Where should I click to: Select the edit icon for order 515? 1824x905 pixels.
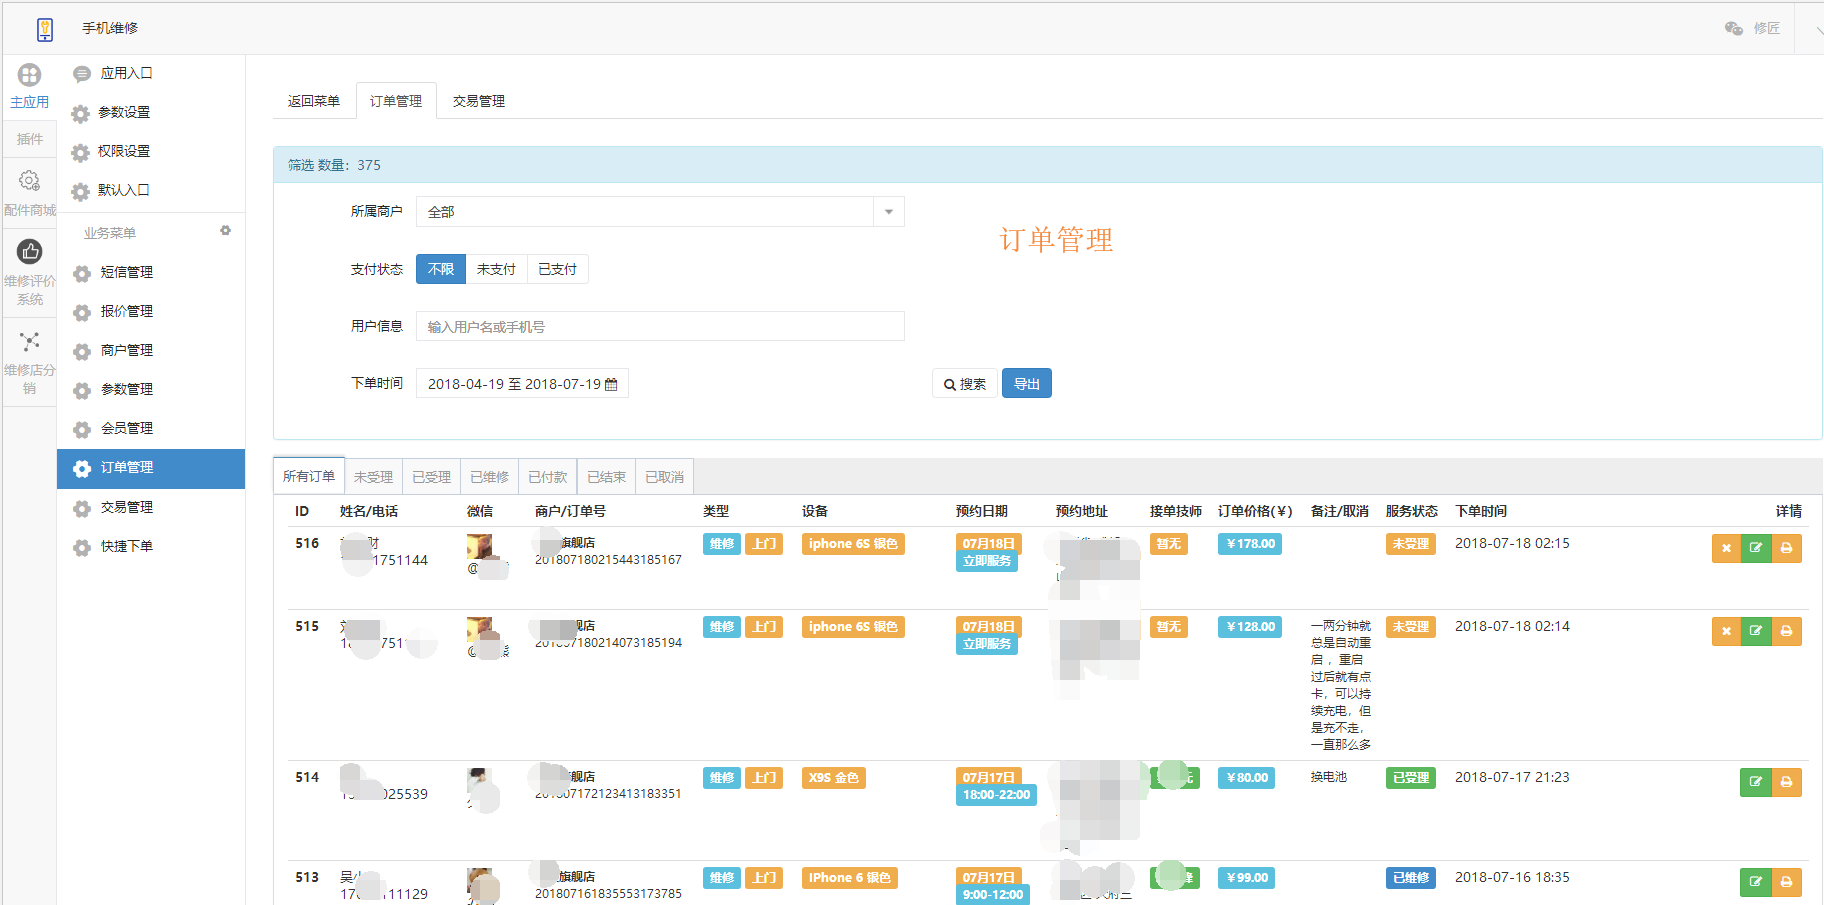[1757, 631]
